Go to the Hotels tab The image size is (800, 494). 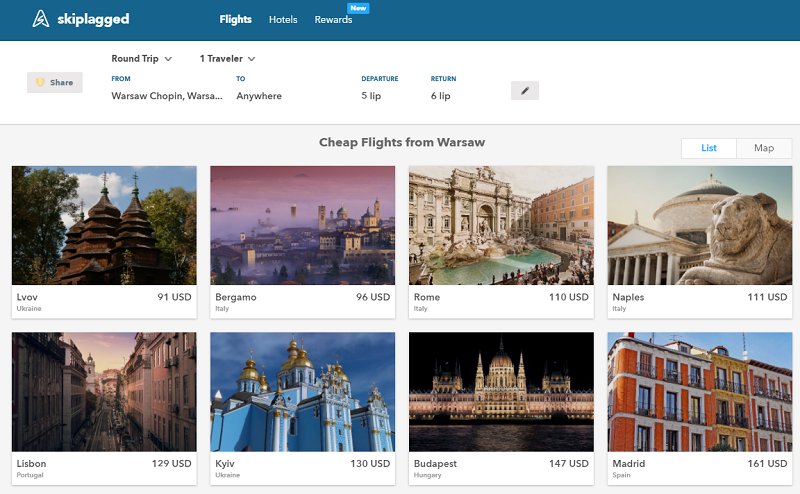point(283,20)
